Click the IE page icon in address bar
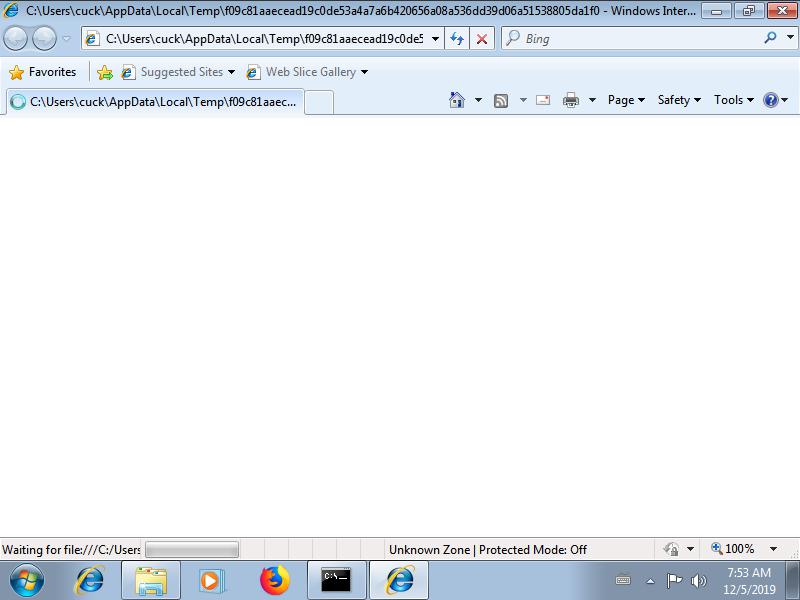This screenshot has height=600, width=800. (92, 39)
